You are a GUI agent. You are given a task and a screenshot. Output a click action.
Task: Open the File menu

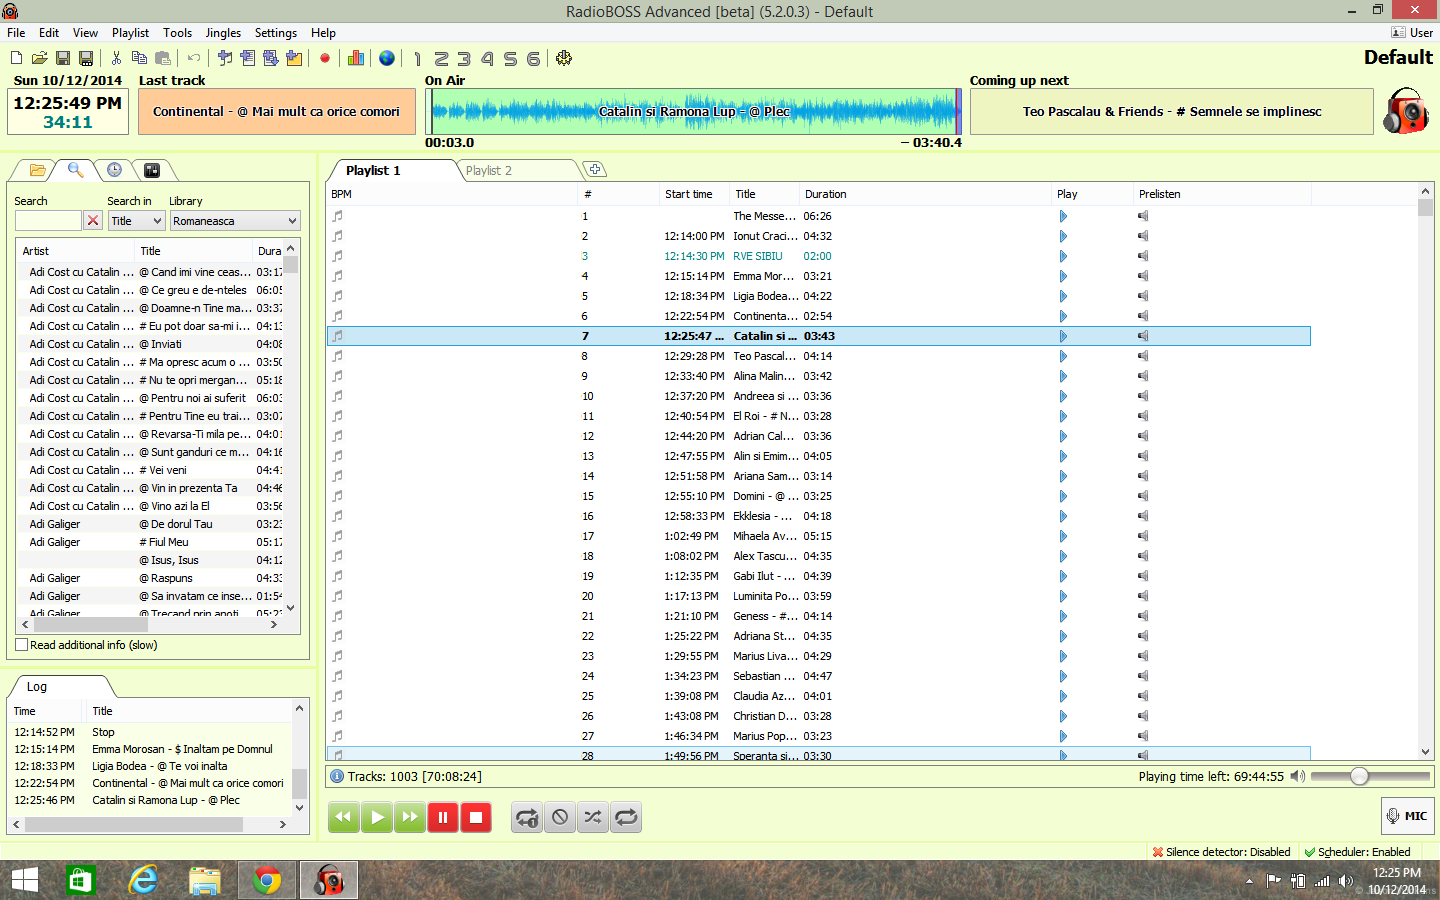click(16, 33)
